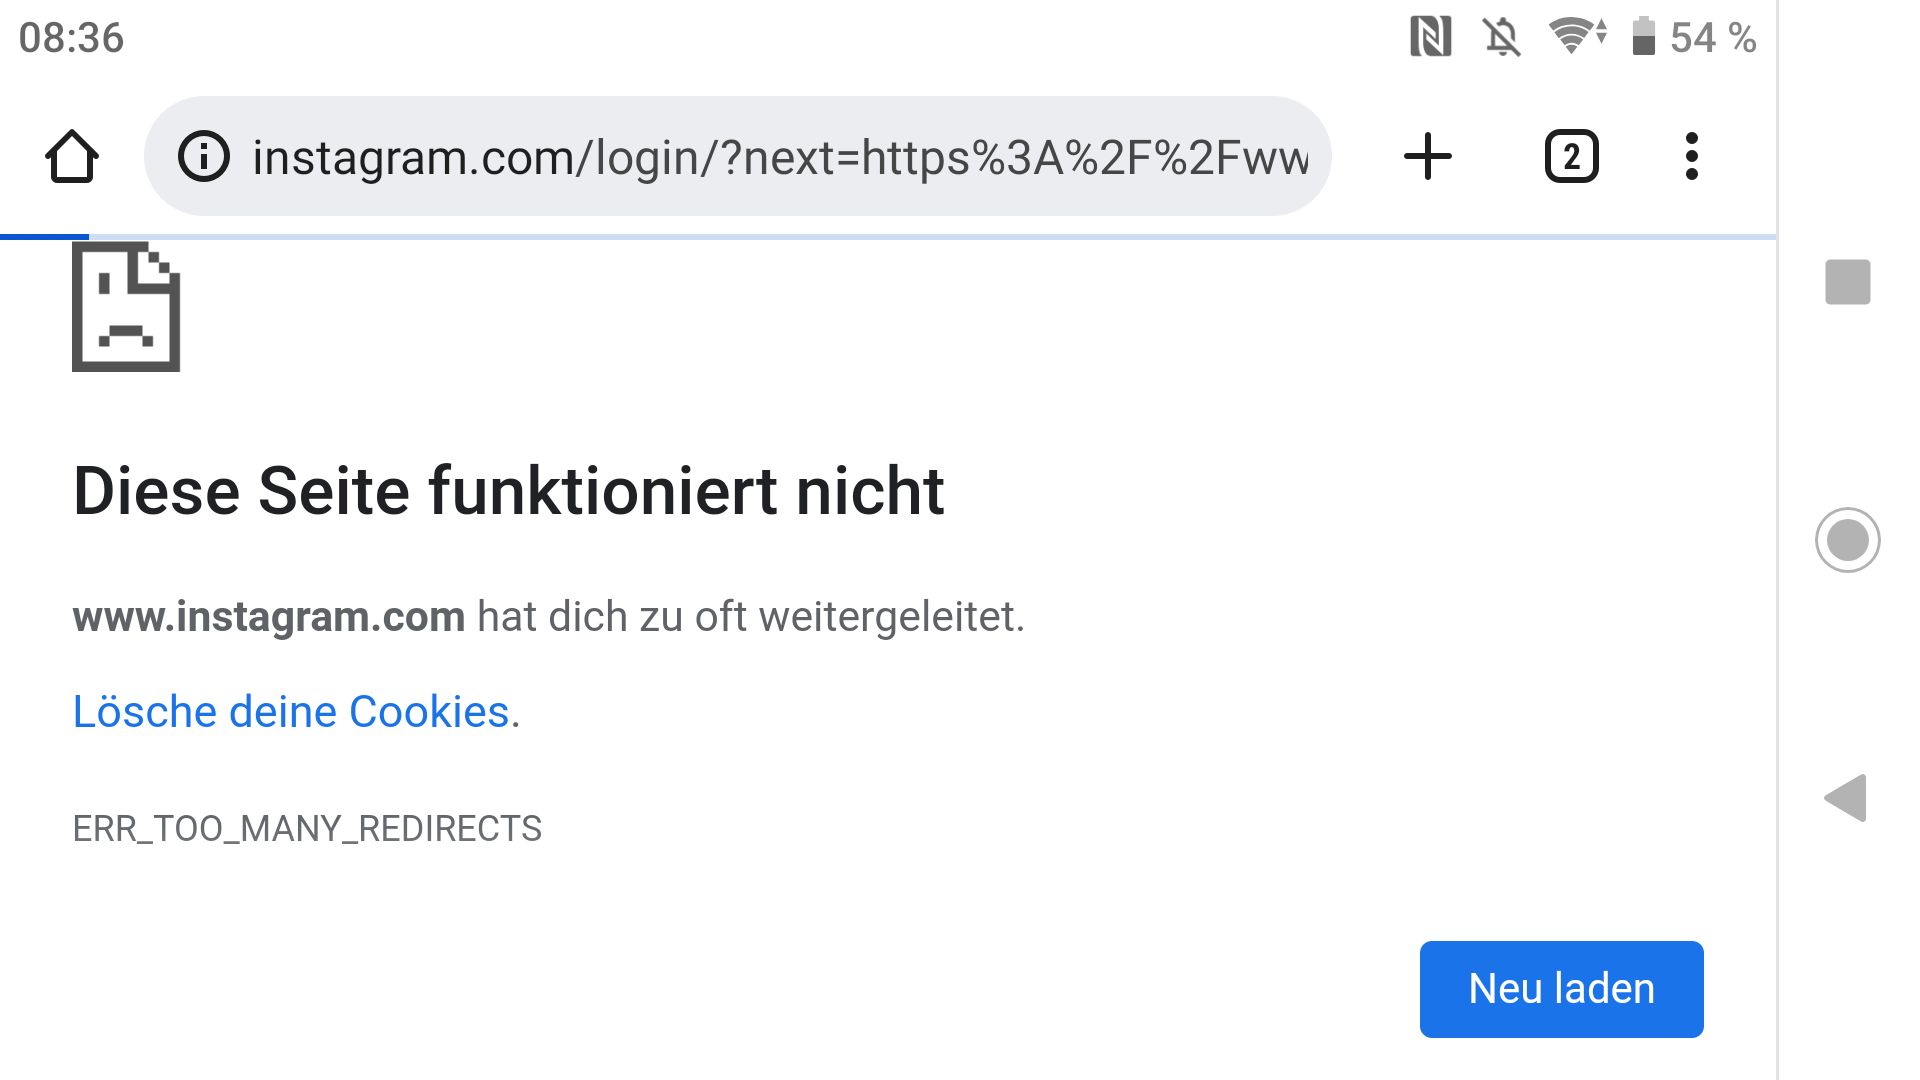Tap the Android back triangle button
1920x1080 pixels.
click(1846, 798)
